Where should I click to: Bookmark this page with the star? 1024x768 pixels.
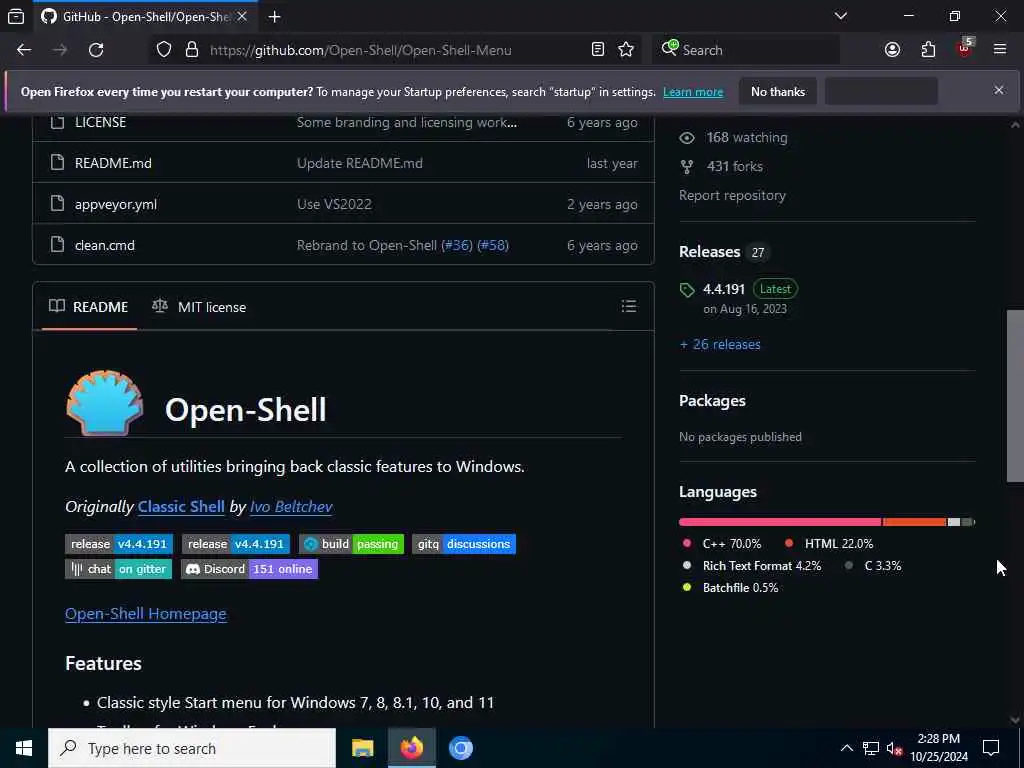tap(626, 50)
